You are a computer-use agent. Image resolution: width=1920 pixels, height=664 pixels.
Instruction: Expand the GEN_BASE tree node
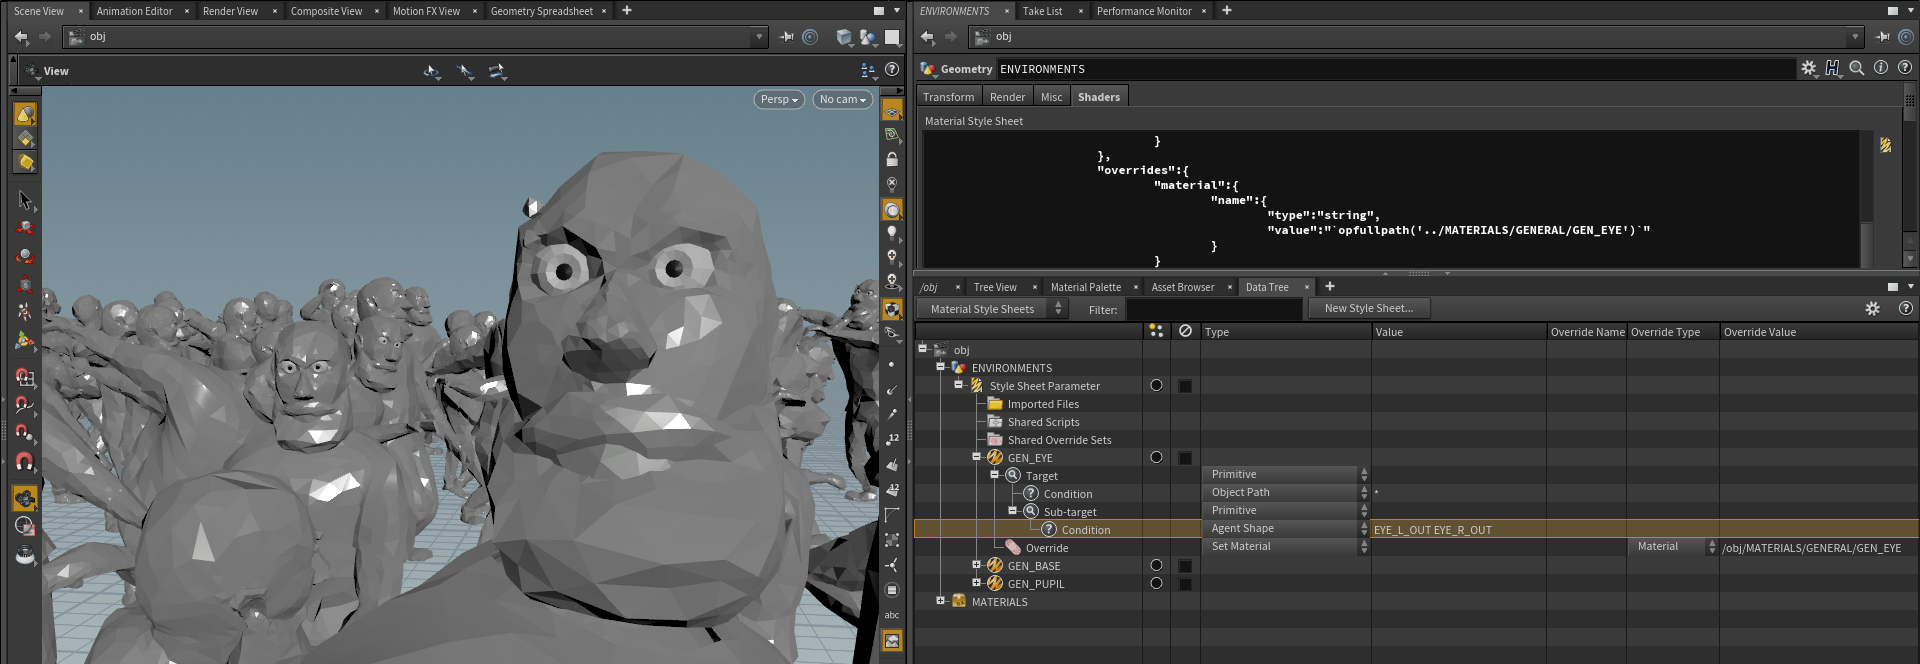pyautogui.click(x=976, y=565)
